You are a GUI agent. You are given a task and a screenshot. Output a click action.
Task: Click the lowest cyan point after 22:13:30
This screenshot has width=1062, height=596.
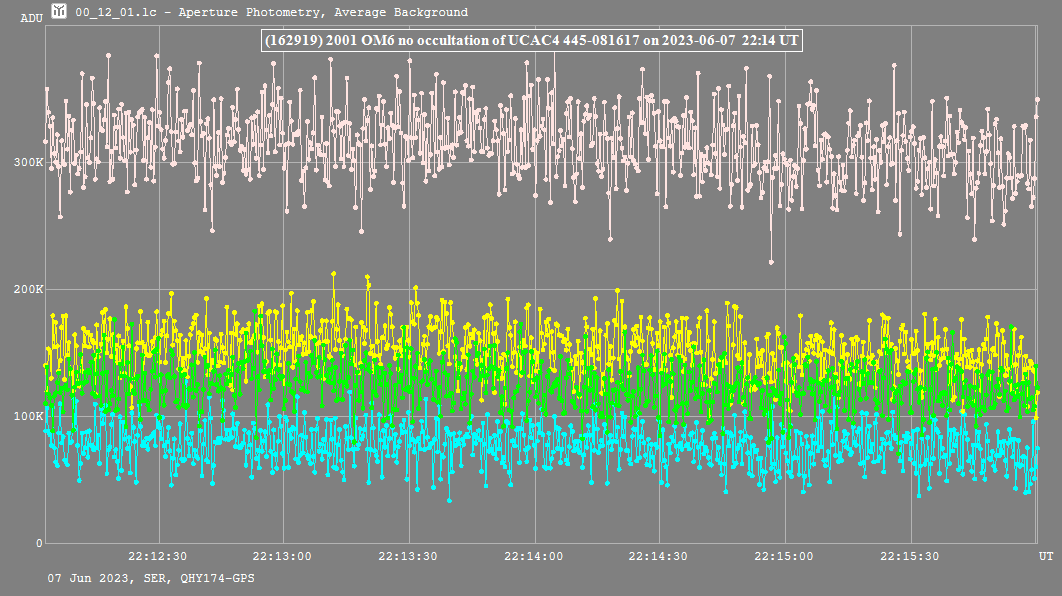[x=449, y=500]
